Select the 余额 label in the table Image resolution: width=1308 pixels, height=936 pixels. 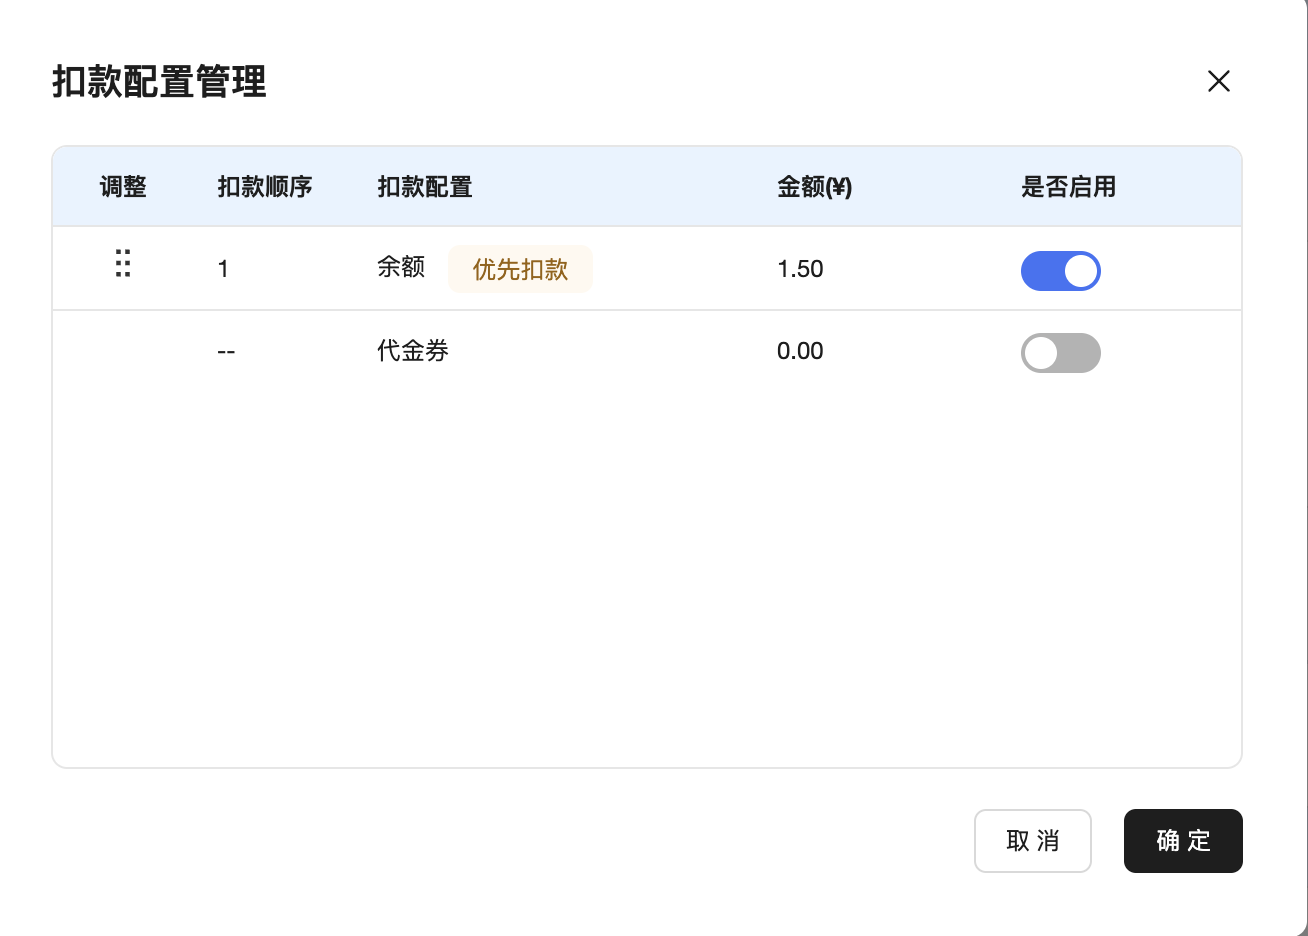point(401,267)
